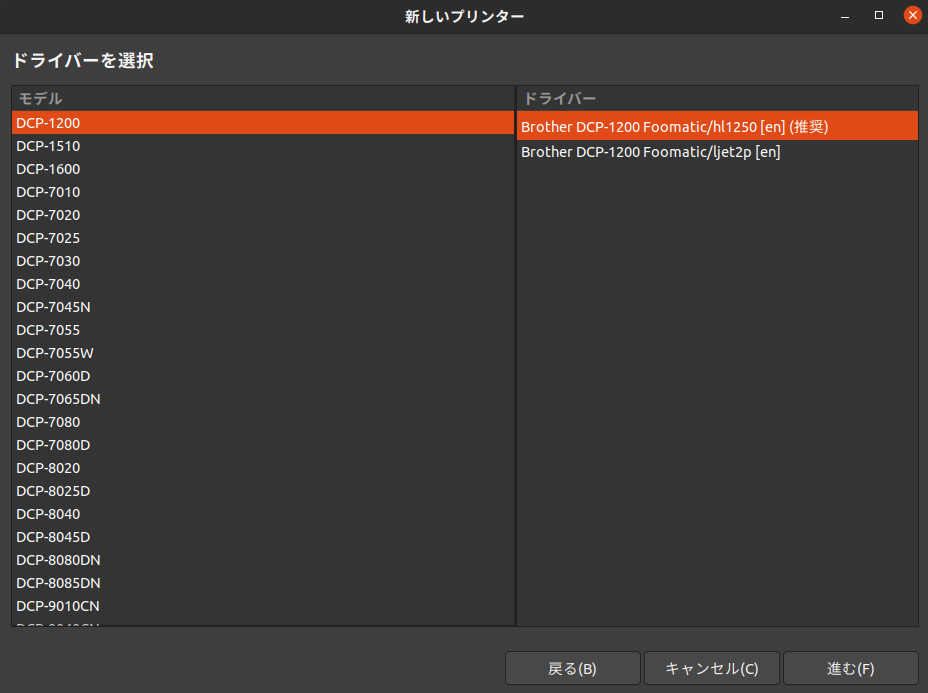Pick DCP-8020 in the model list
Image resolution: width=928 pixels, height=693 pixels.
coord(48,468)
